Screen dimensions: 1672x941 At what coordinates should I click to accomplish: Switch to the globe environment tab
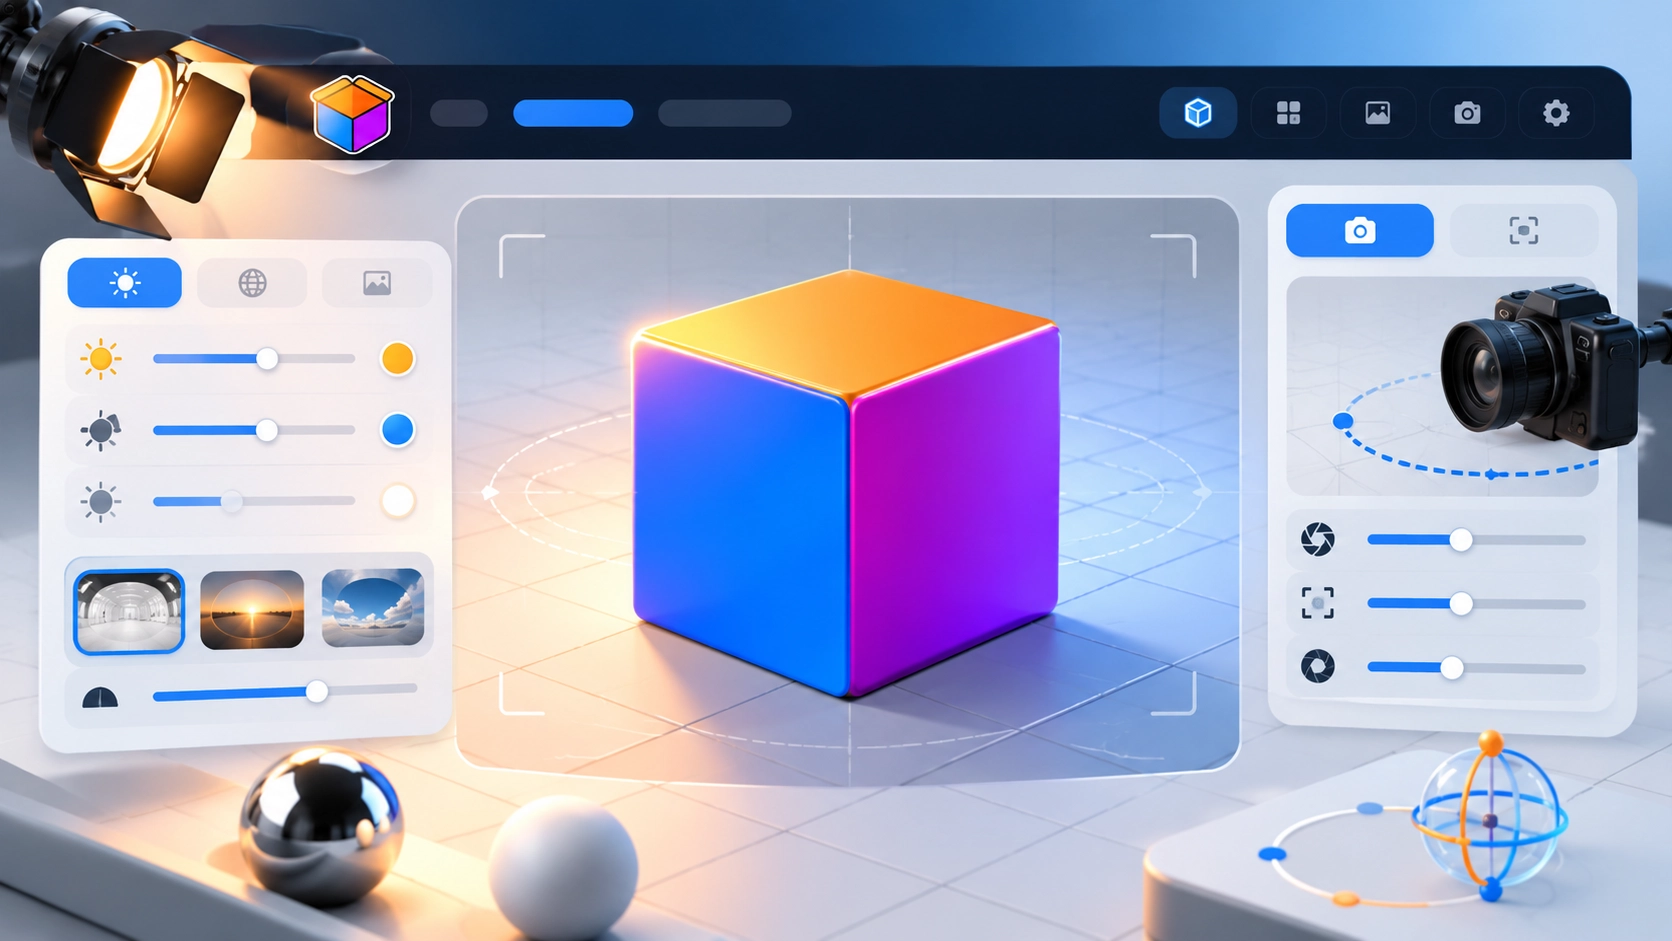pyautogui.click(x=252, y=283)
